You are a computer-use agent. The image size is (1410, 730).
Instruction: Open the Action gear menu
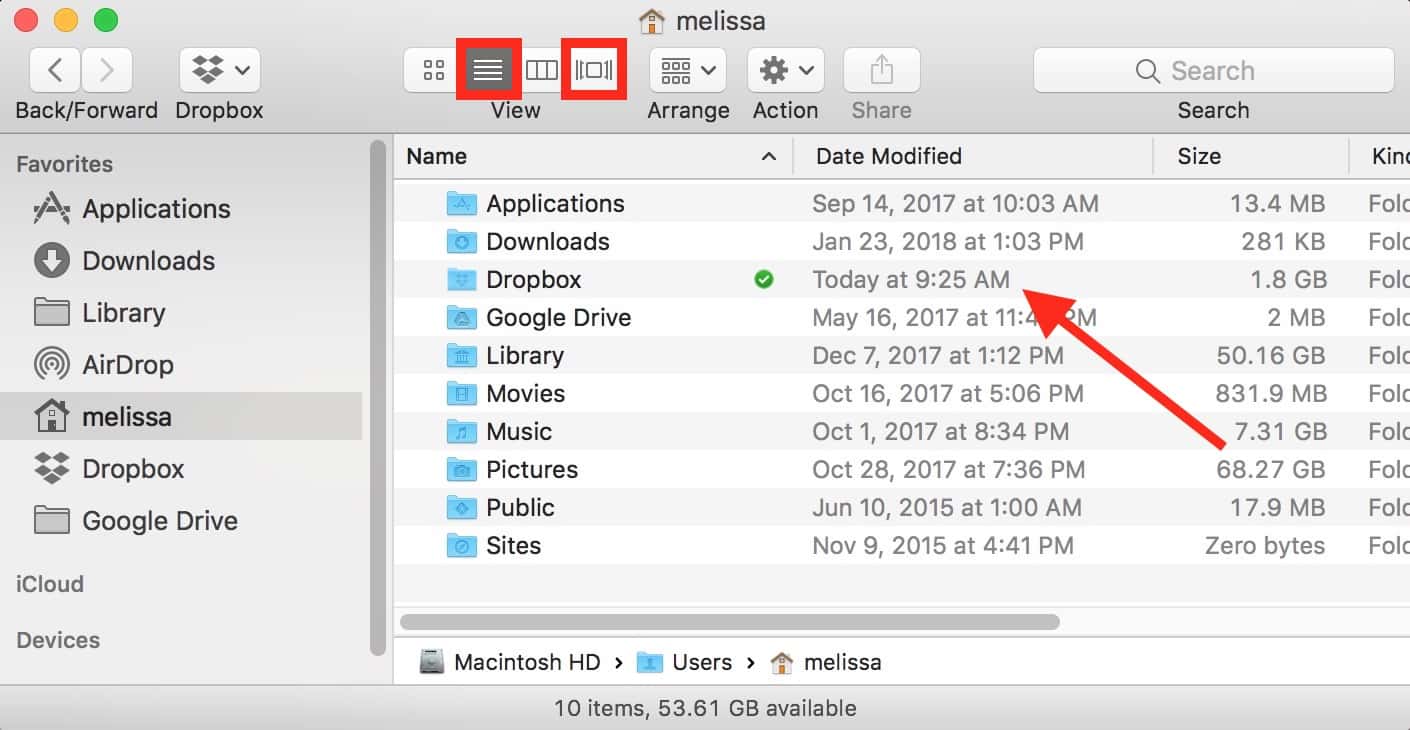785,70
